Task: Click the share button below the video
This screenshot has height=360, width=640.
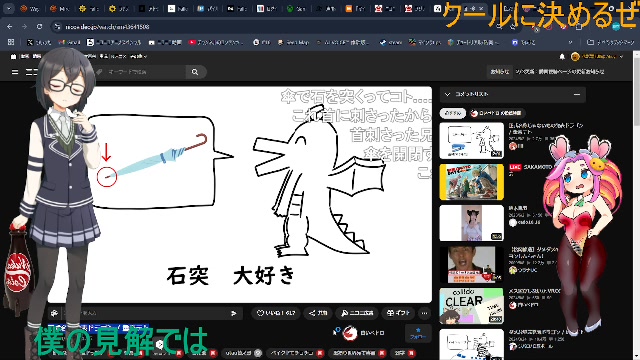Action: pyautogui.click(x=318, y=313)
